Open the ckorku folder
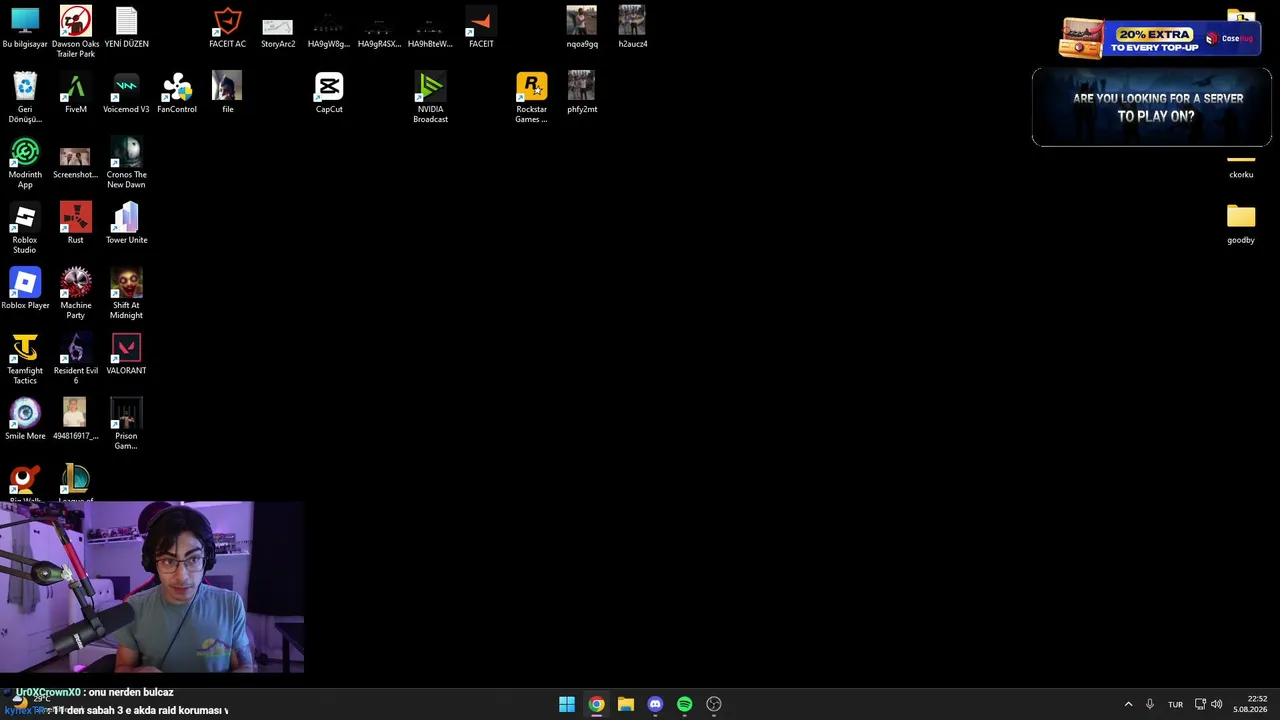Screen dimensions: 1280x720 coord(1241,166)
